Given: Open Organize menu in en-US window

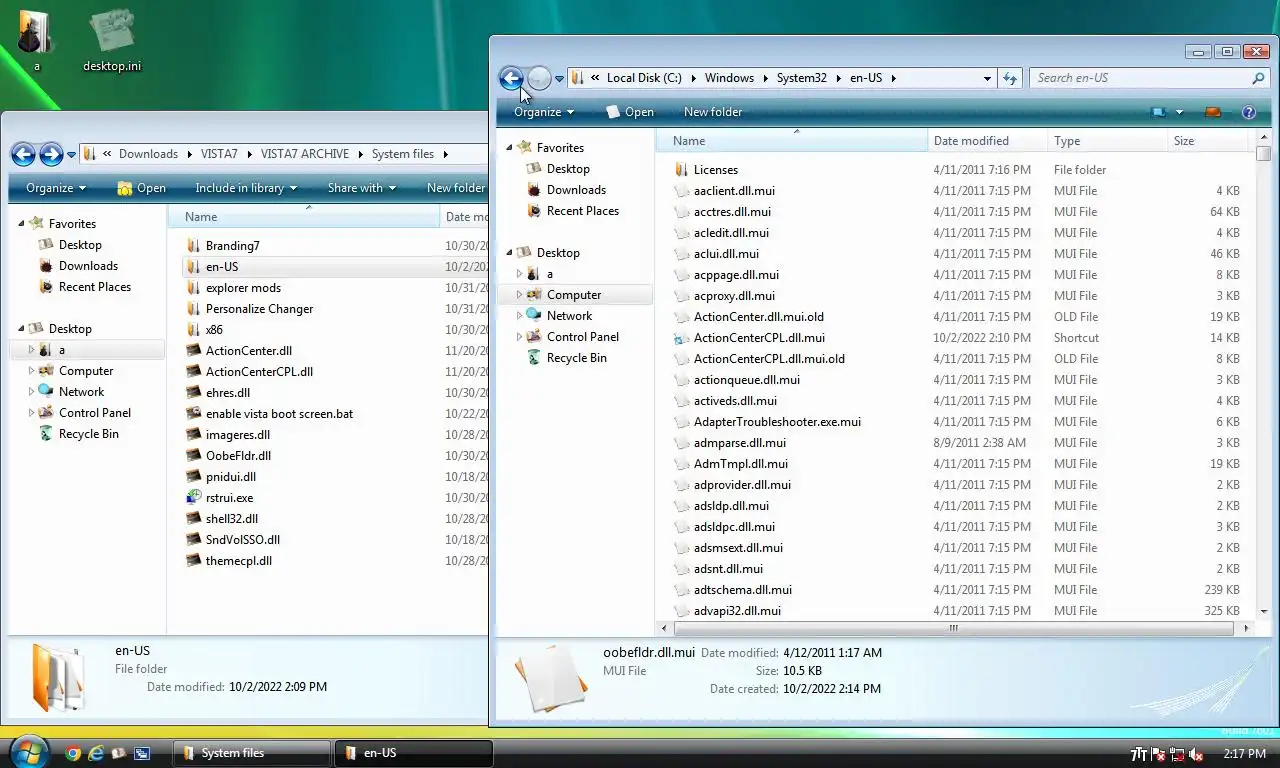Looking at the screenshot, I should [544, 112].
